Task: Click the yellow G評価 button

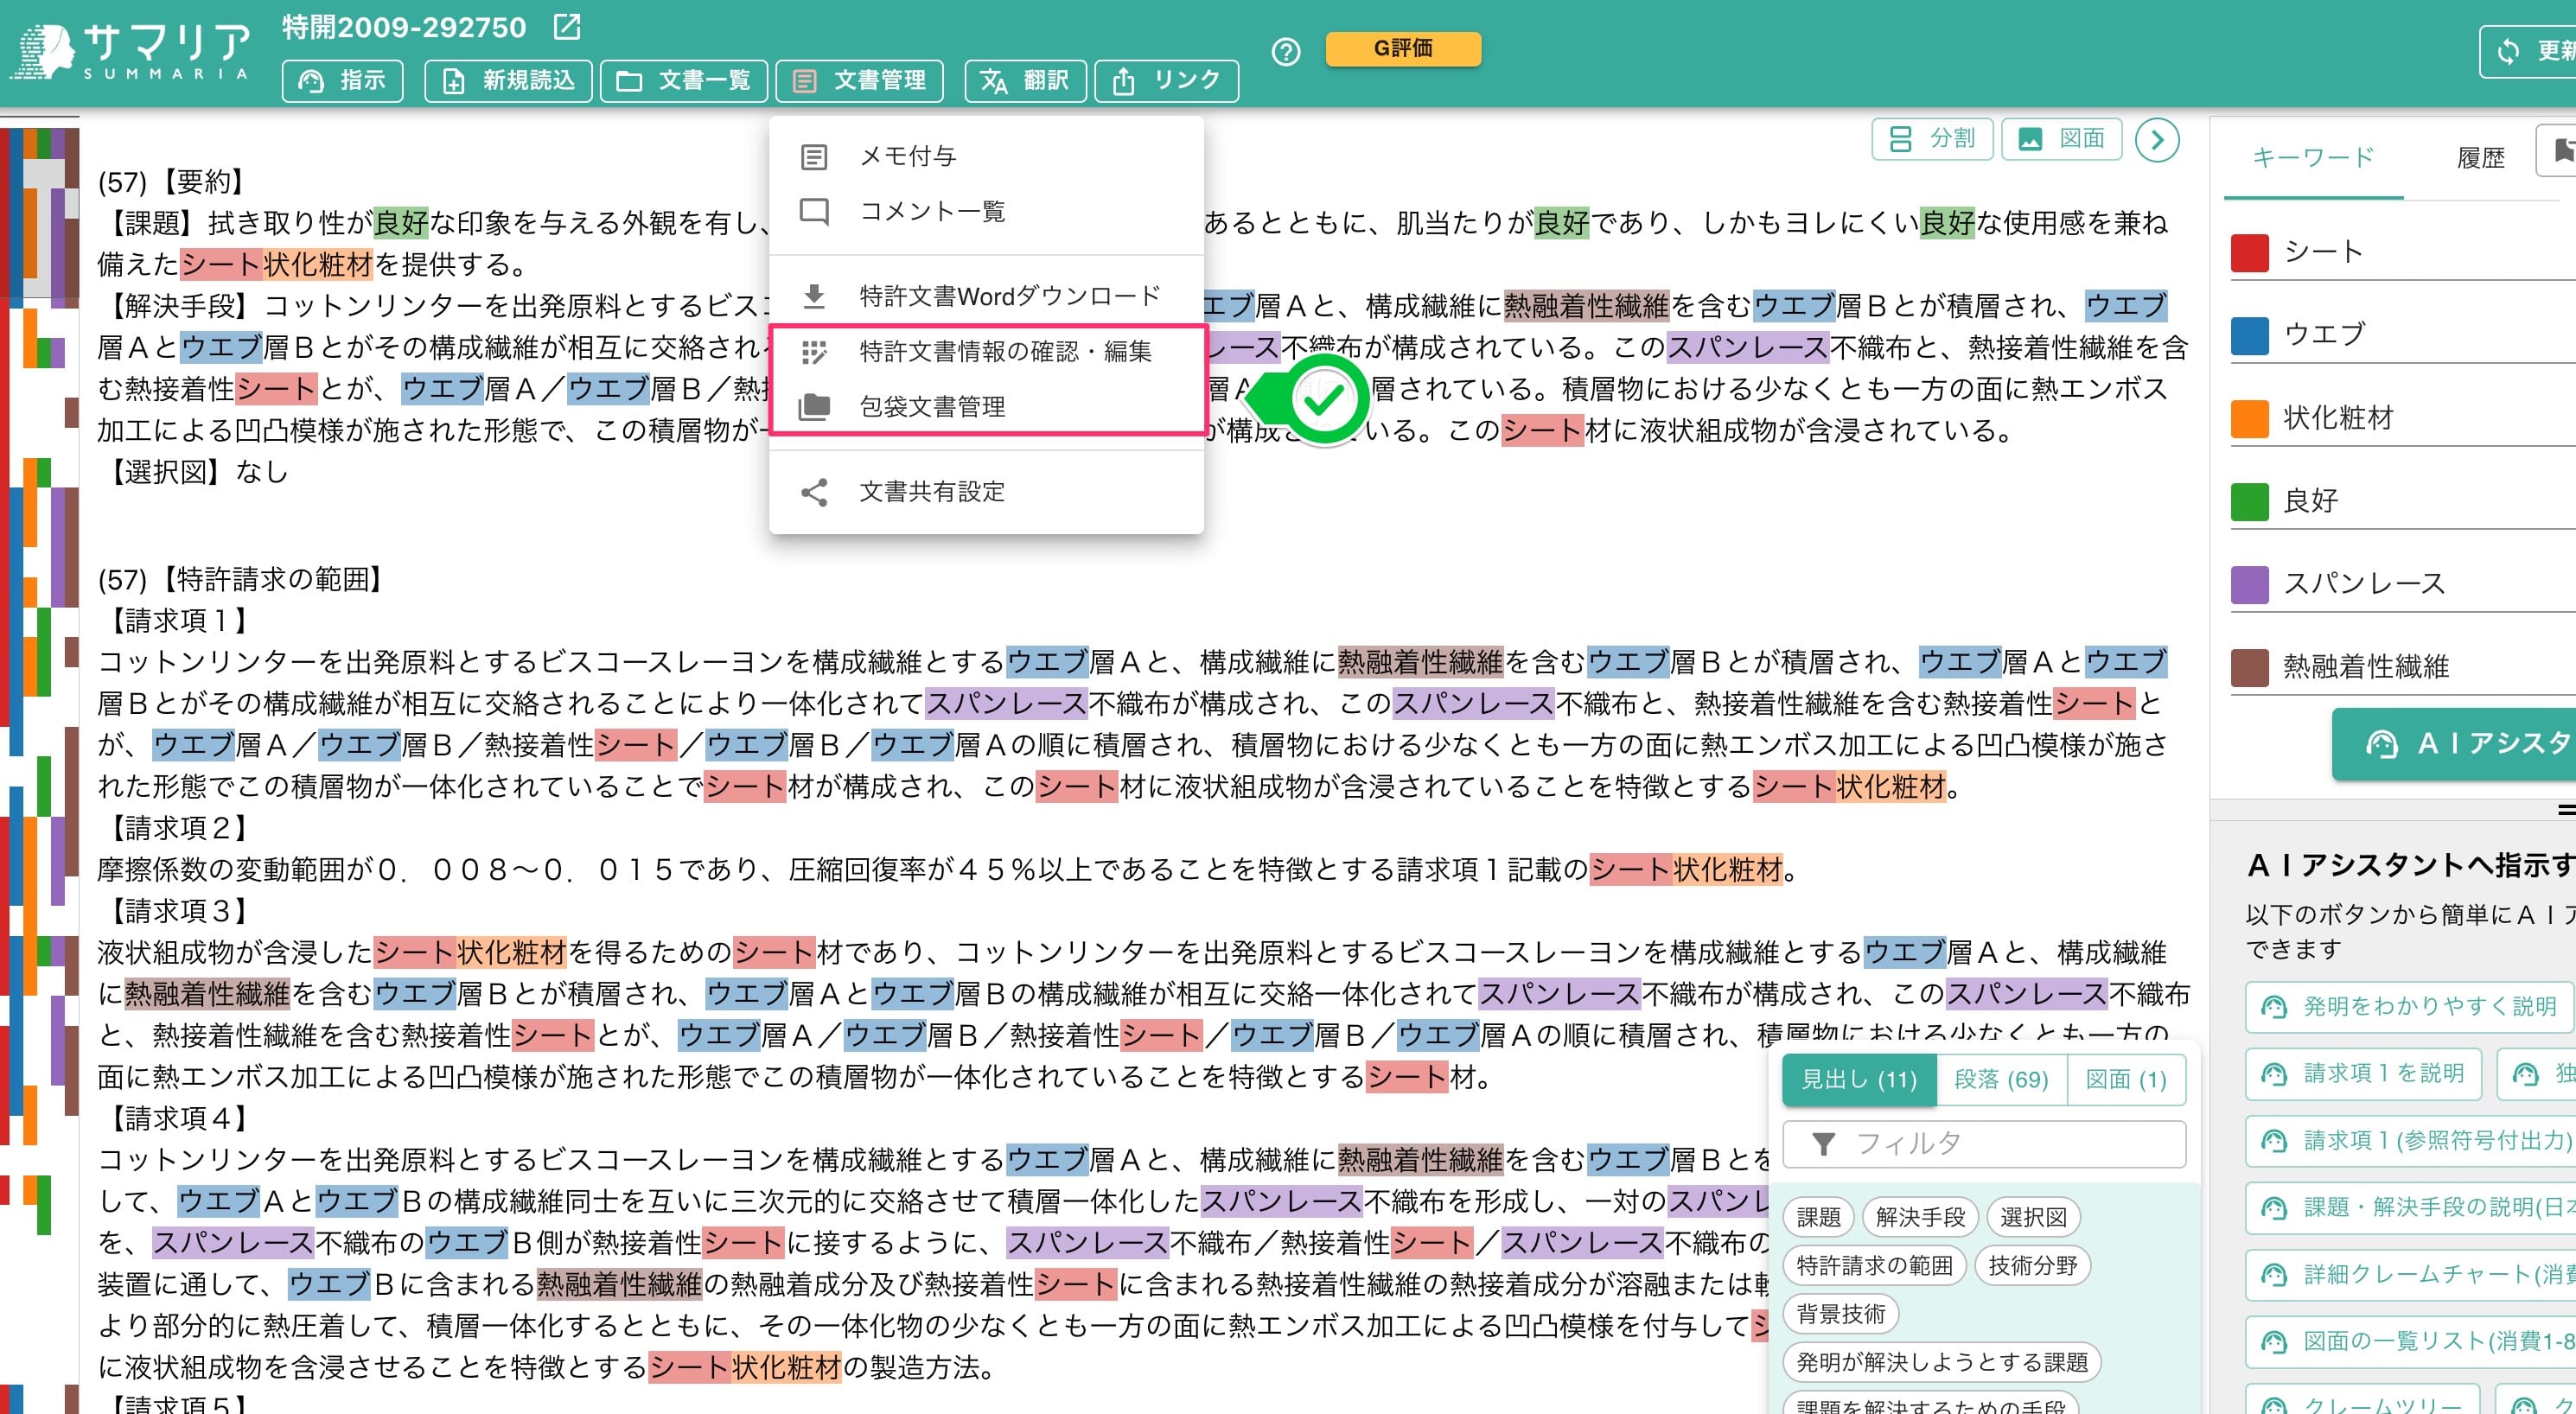Action: coord(1403,48)
